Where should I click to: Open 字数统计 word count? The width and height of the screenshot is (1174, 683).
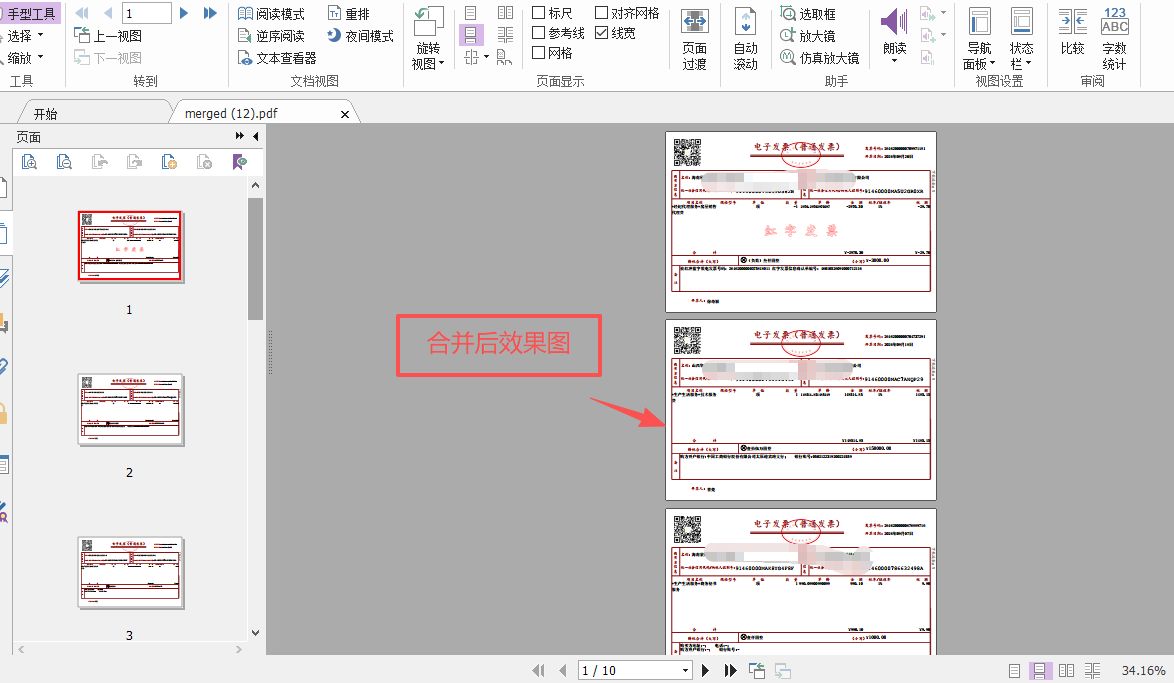click(1114, 39)
